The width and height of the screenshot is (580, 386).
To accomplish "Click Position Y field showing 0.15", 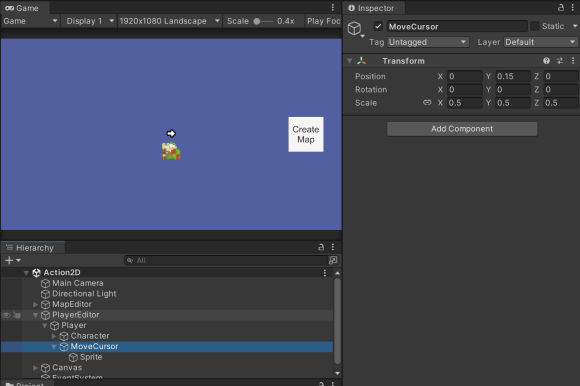I will (513, 76).
